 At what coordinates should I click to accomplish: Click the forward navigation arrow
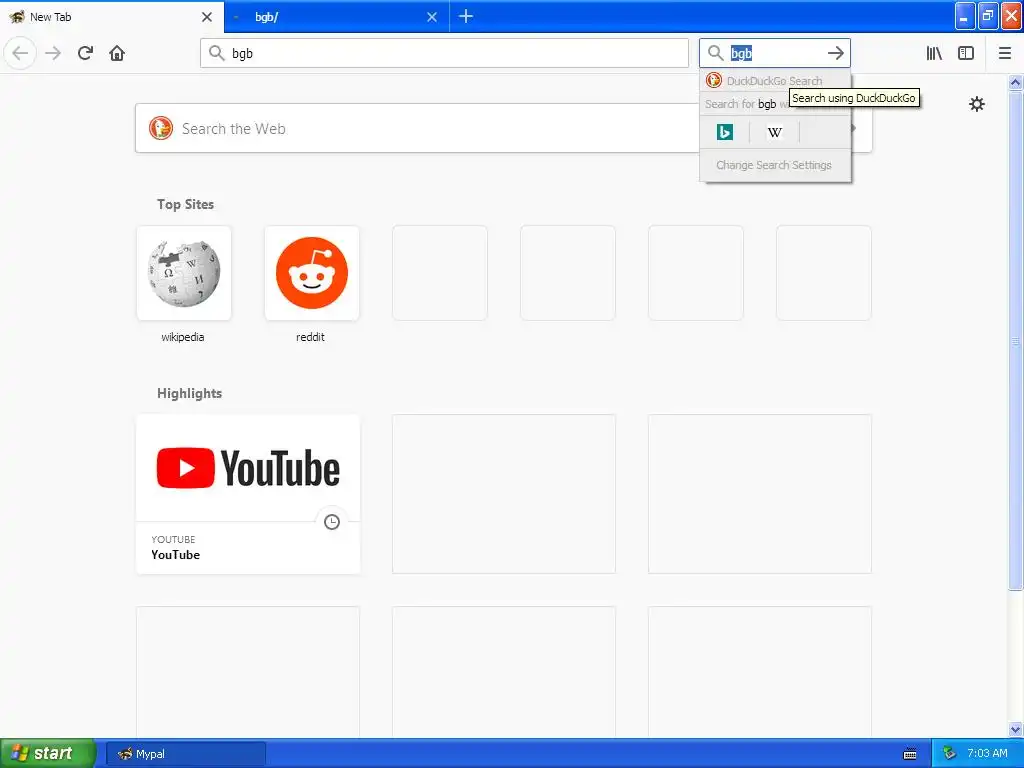[53, 53]
